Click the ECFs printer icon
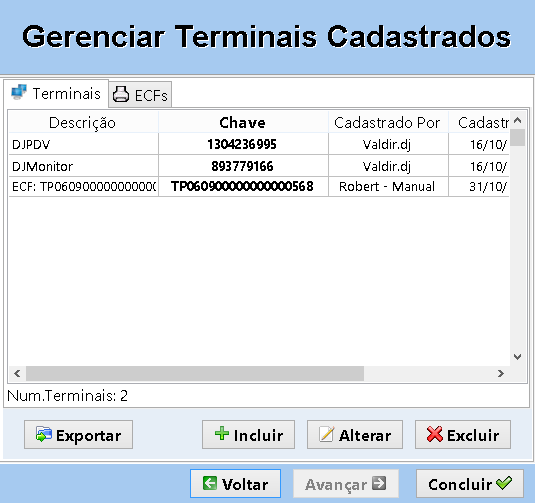 [x=121, y=94]
